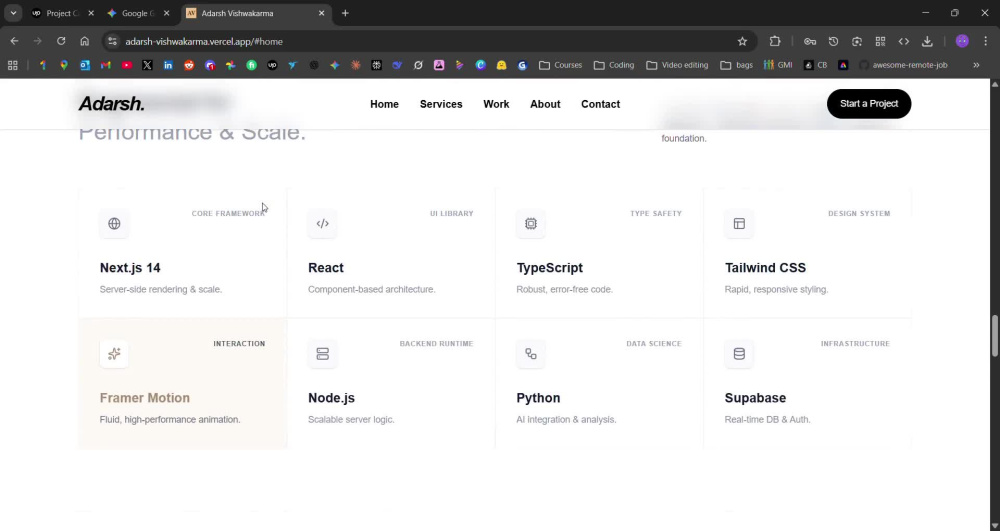This screenshot has width=1000, height=531.
Task: Open the bags bookmark folder
Action: click(737, 65)
